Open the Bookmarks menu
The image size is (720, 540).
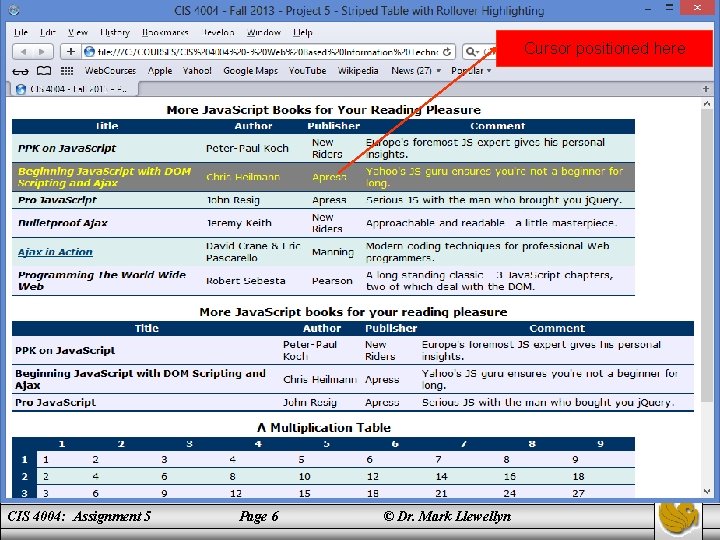tap(165, 33)
